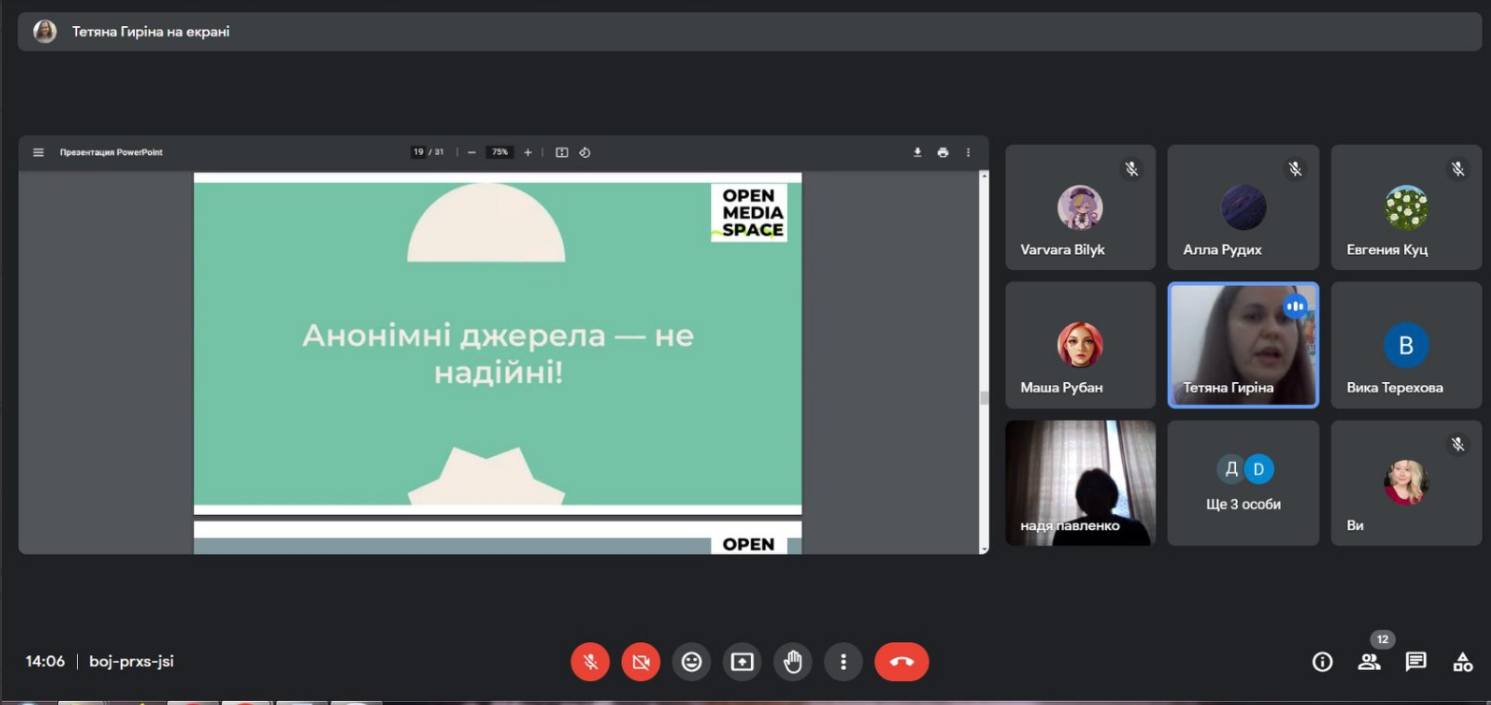The width and height of the screenshot is (1491, 705).
Task: Click the clock time 14:06
Action: click(x=45, y=661)
